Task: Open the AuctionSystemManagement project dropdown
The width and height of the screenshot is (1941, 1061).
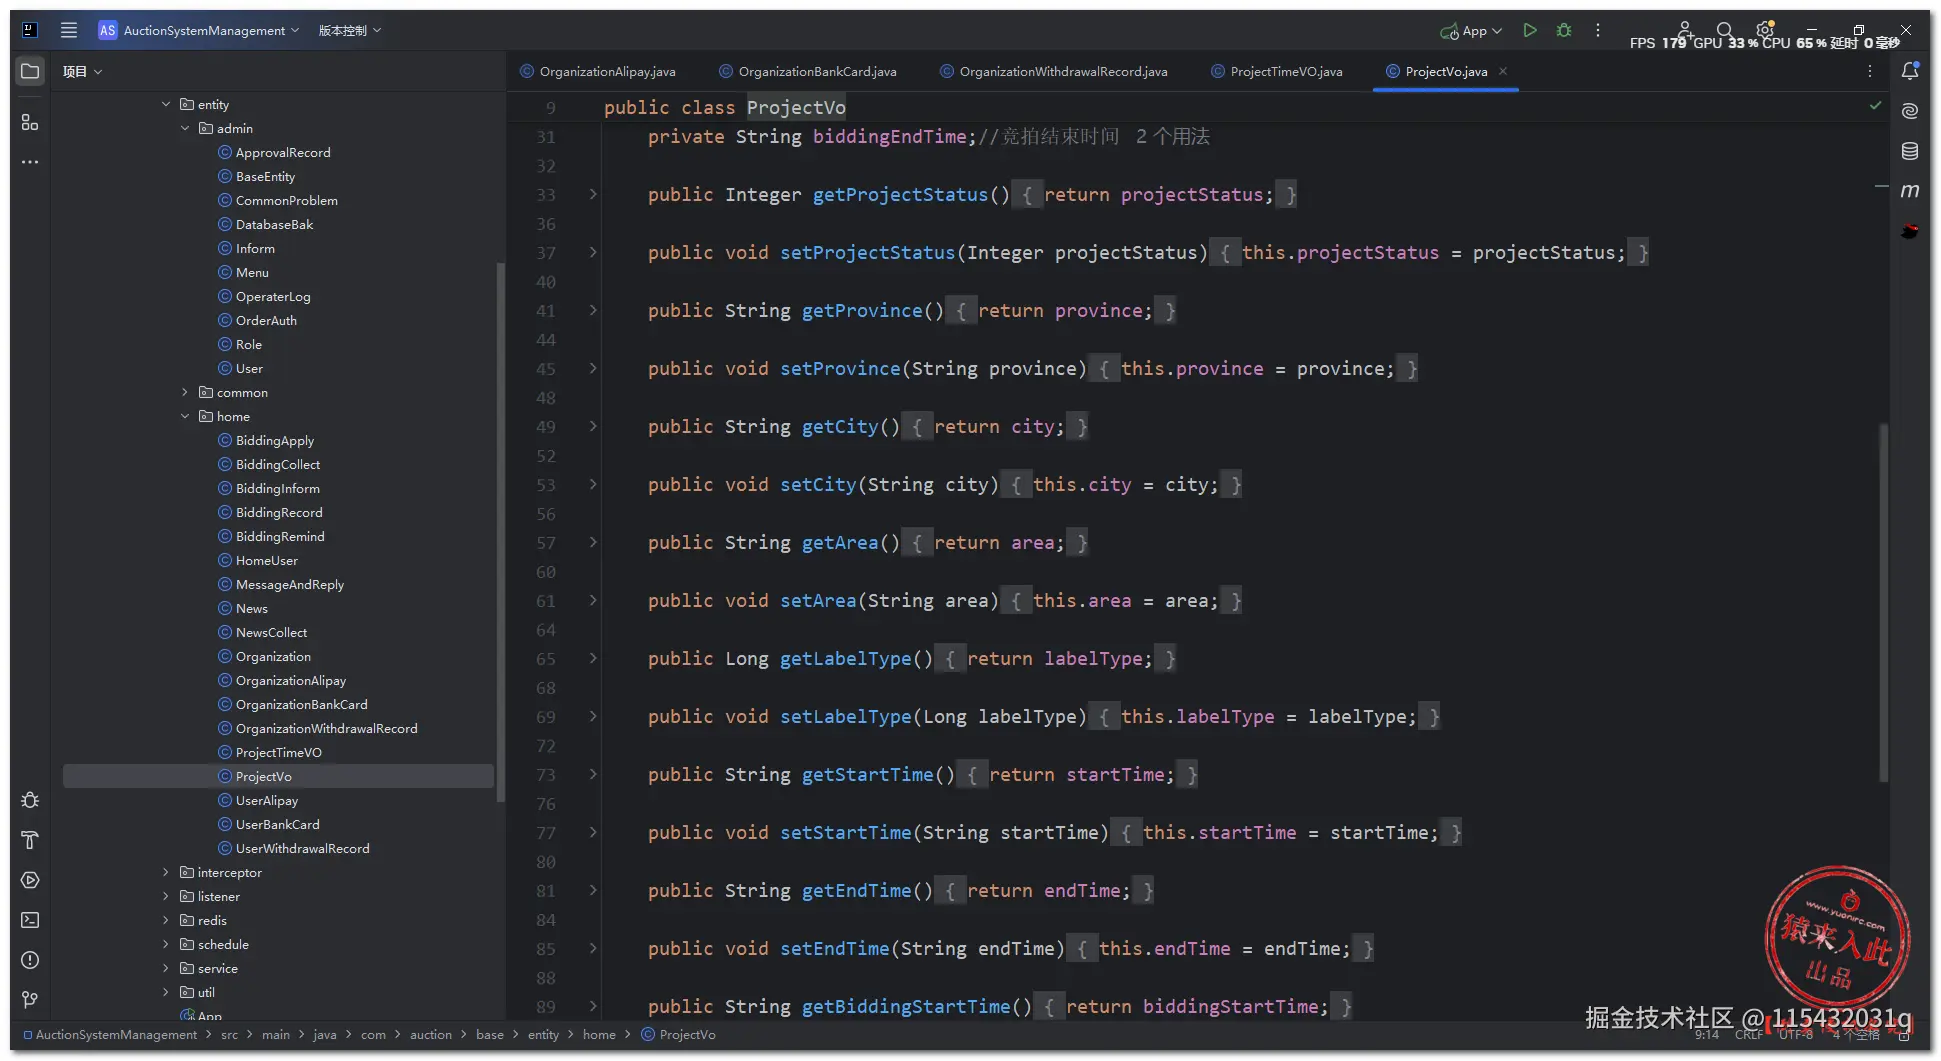Action: [x=199, y=30]
